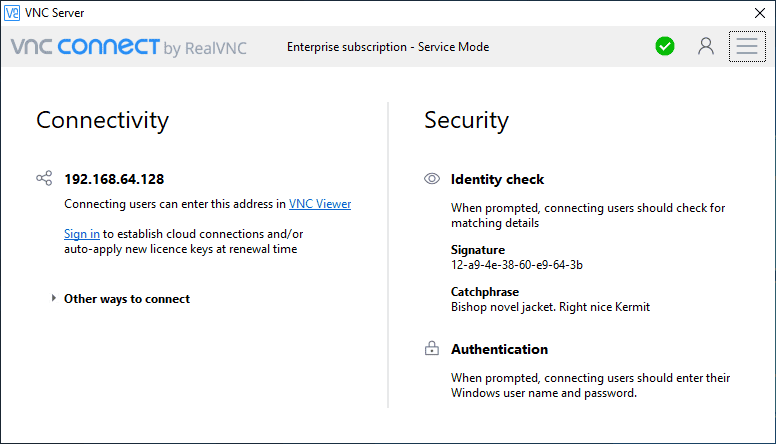Click the Catchphrase label
Viewport: 776px width, 444px height.
pos(485,292)
